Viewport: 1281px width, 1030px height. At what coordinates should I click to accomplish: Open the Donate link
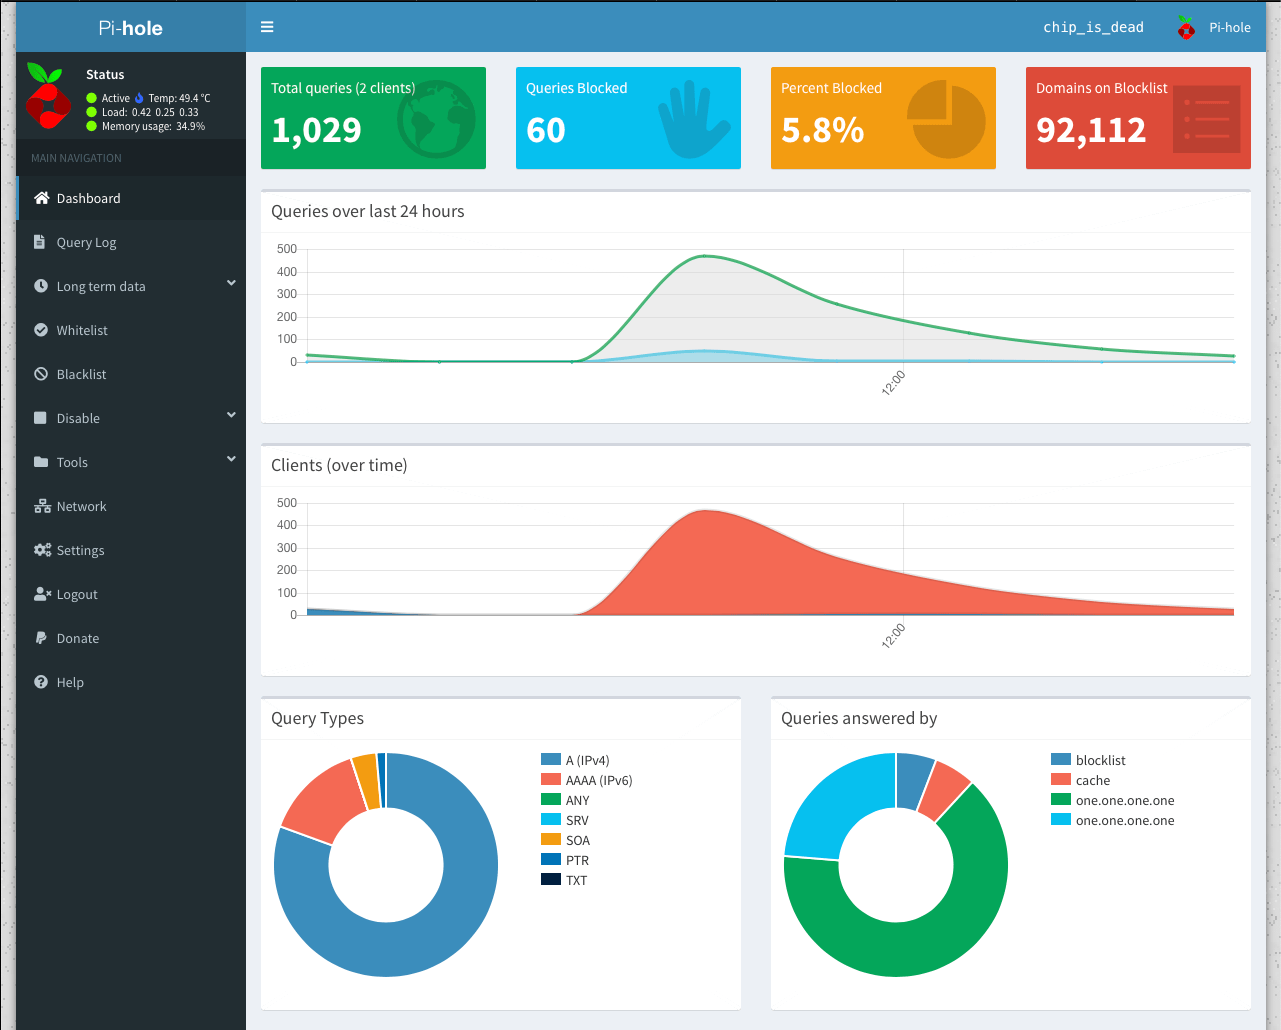coord(131,638)
